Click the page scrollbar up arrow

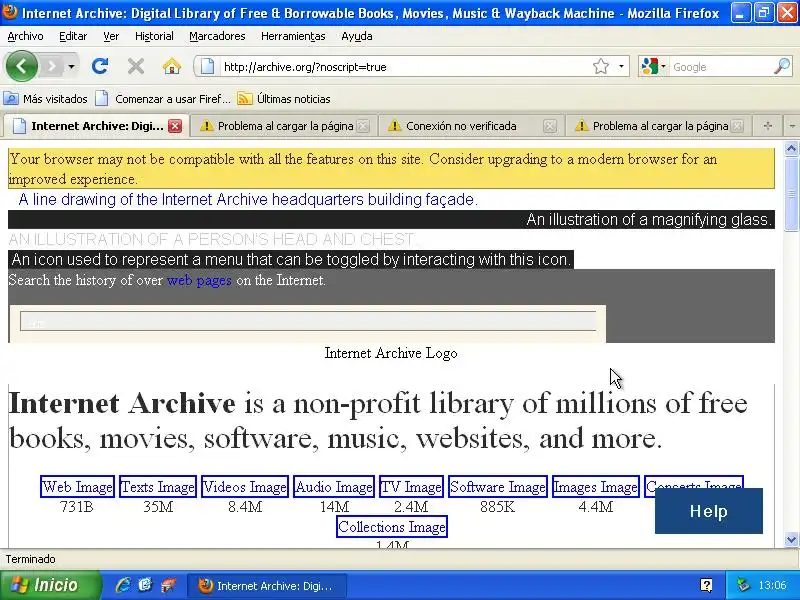coord(791,149)
